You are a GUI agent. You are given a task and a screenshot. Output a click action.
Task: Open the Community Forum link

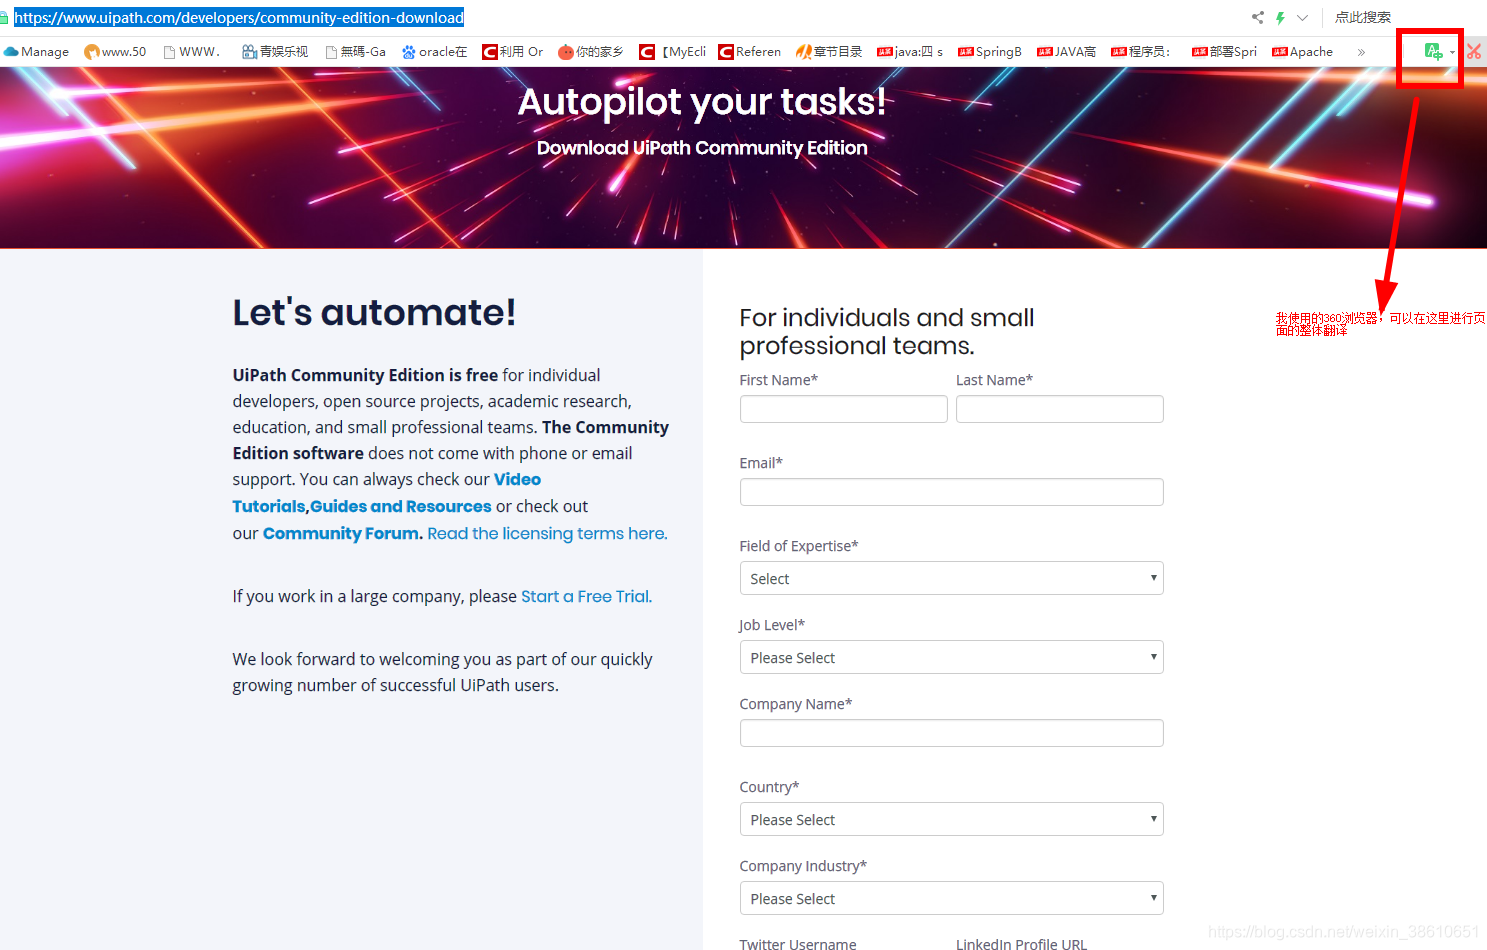tap(342, 533)
